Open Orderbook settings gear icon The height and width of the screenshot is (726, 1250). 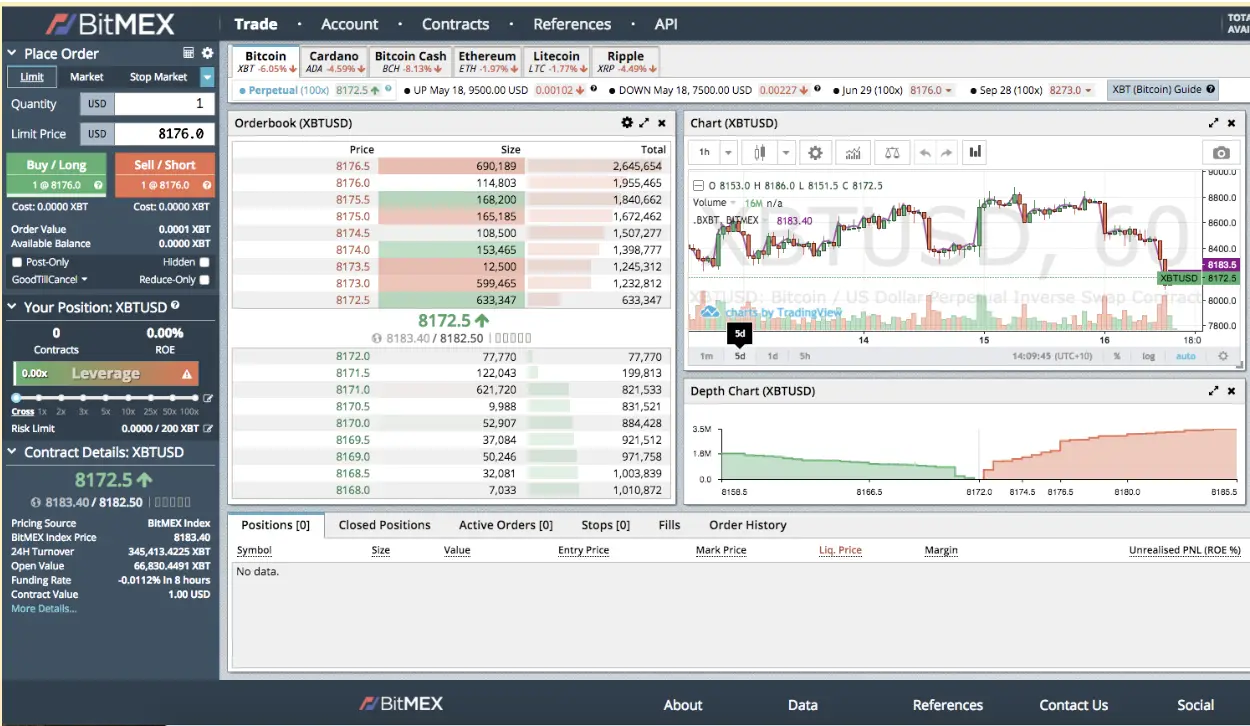[x=627, y=123]
